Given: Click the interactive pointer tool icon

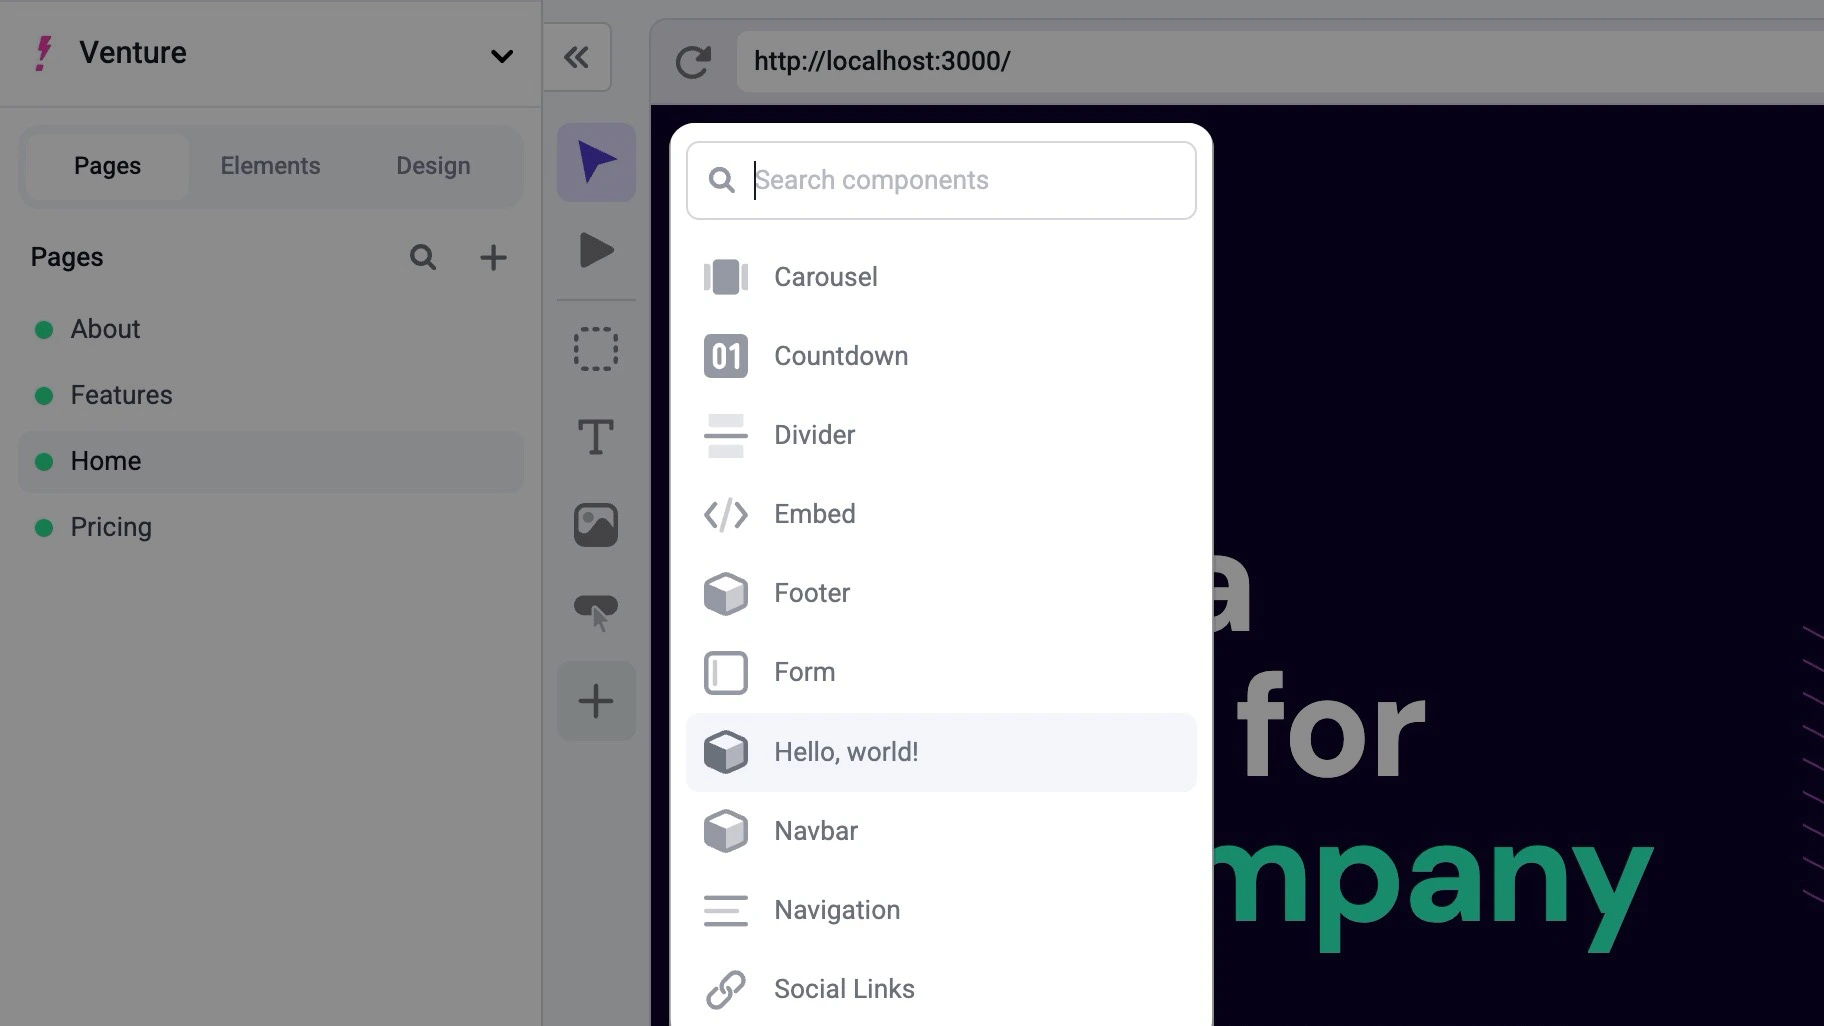Looking at the screenshot, I should (x=595, y=611).
